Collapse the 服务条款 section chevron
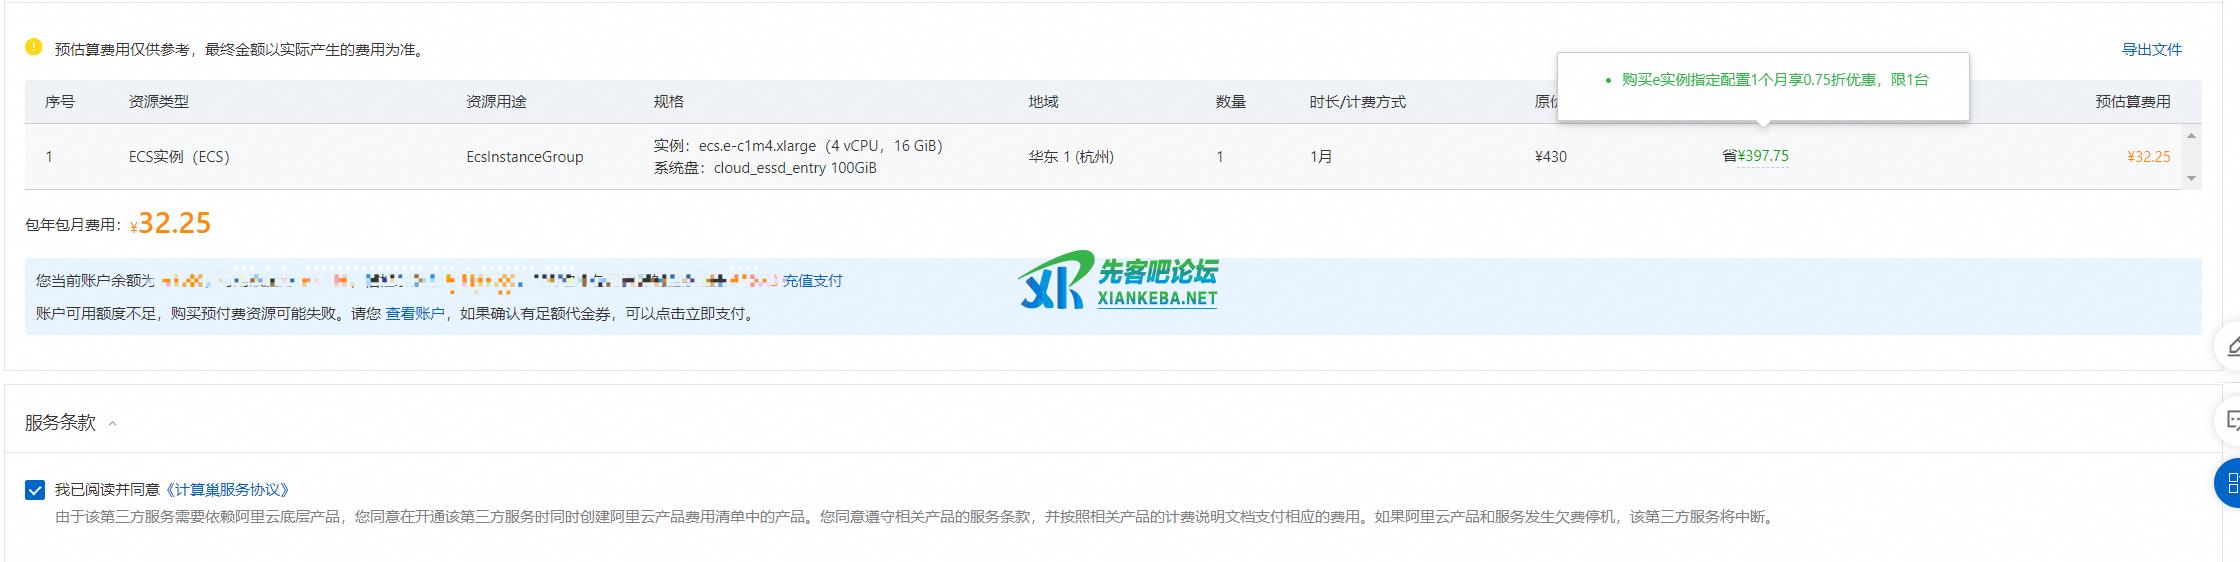 tap(112, 423)
